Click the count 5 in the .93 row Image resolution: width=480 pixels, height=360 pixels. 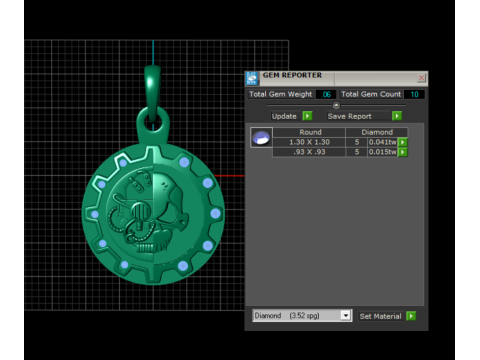357,152
